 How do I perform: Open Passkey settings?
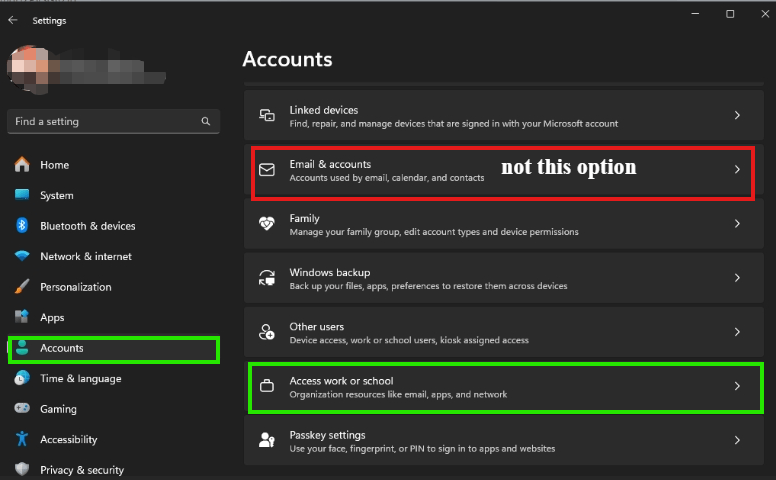(504, 440)
